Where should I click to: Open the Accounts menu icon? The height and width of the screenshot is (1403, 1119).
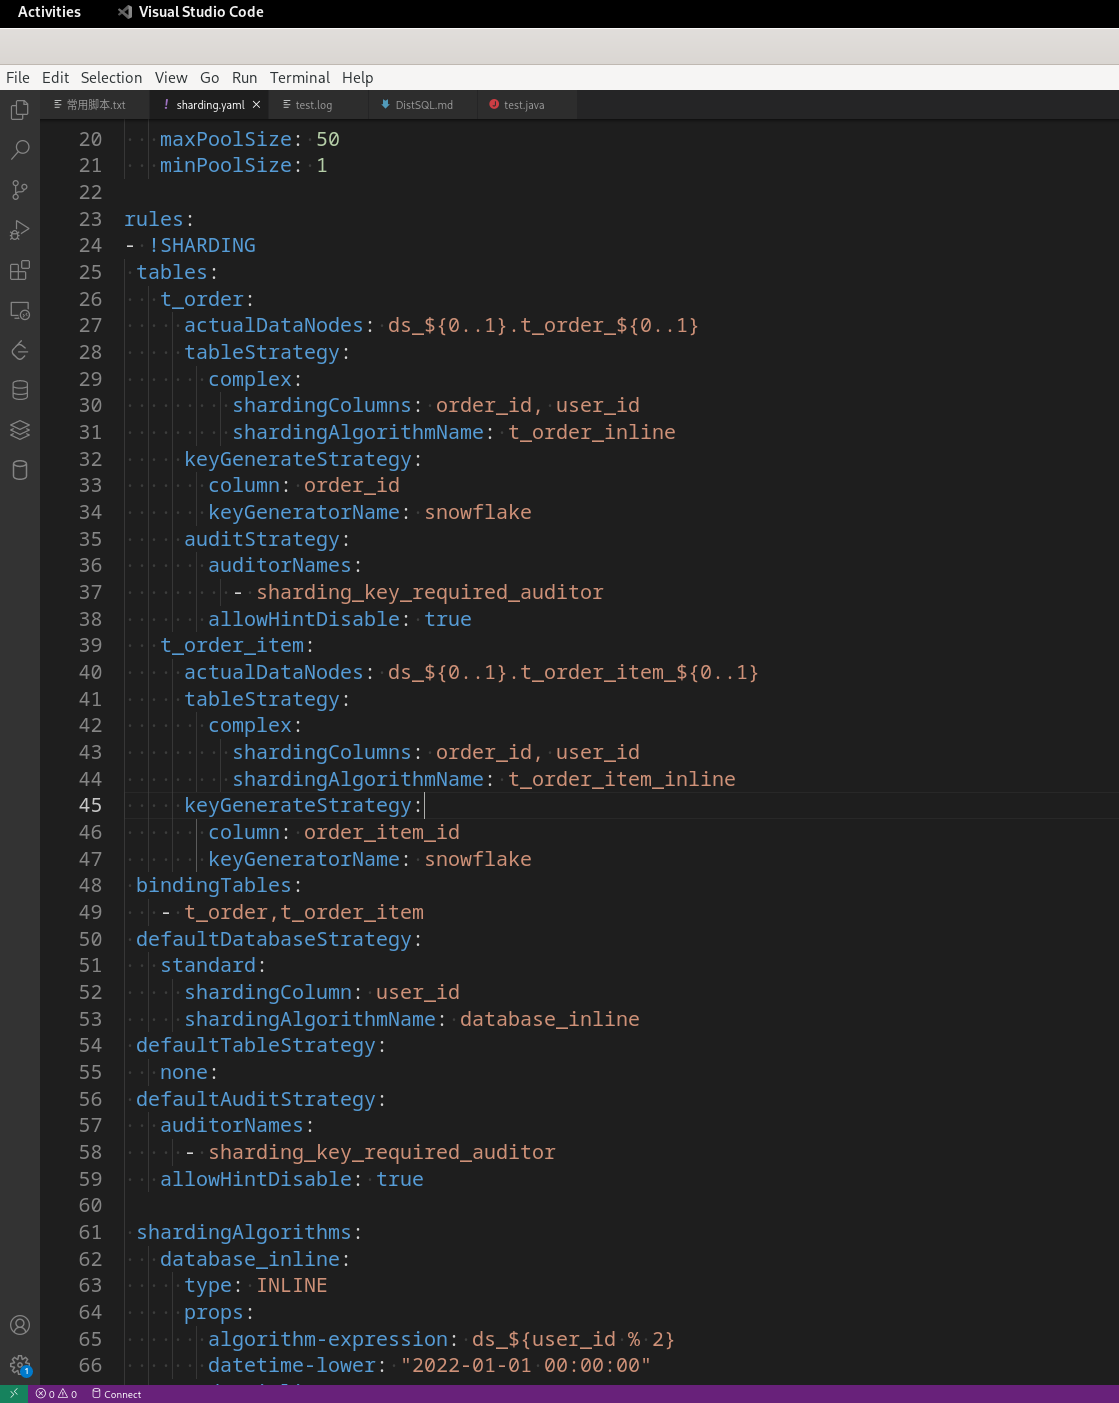pos(20,1325)
